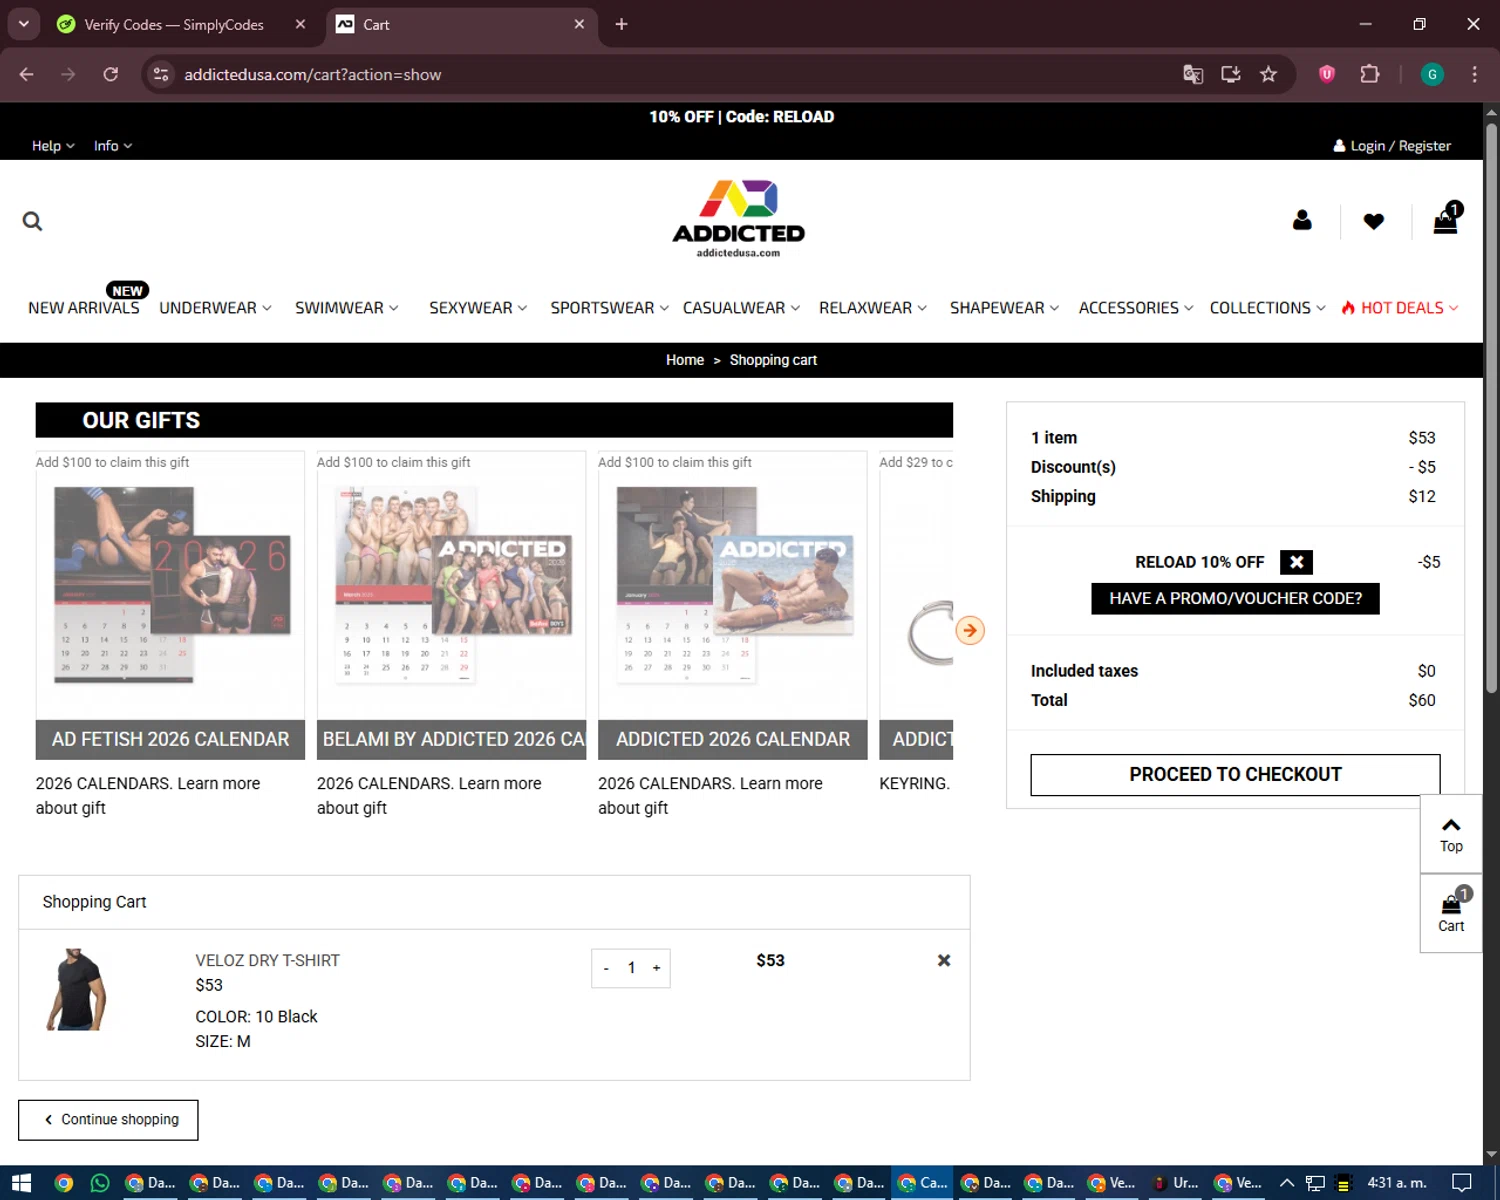Image resolution: width=1500 pixels, height=1200 pixels.
Task: Click the 10% OFF Code: RELOAD banner
Action: coord(742,117)
